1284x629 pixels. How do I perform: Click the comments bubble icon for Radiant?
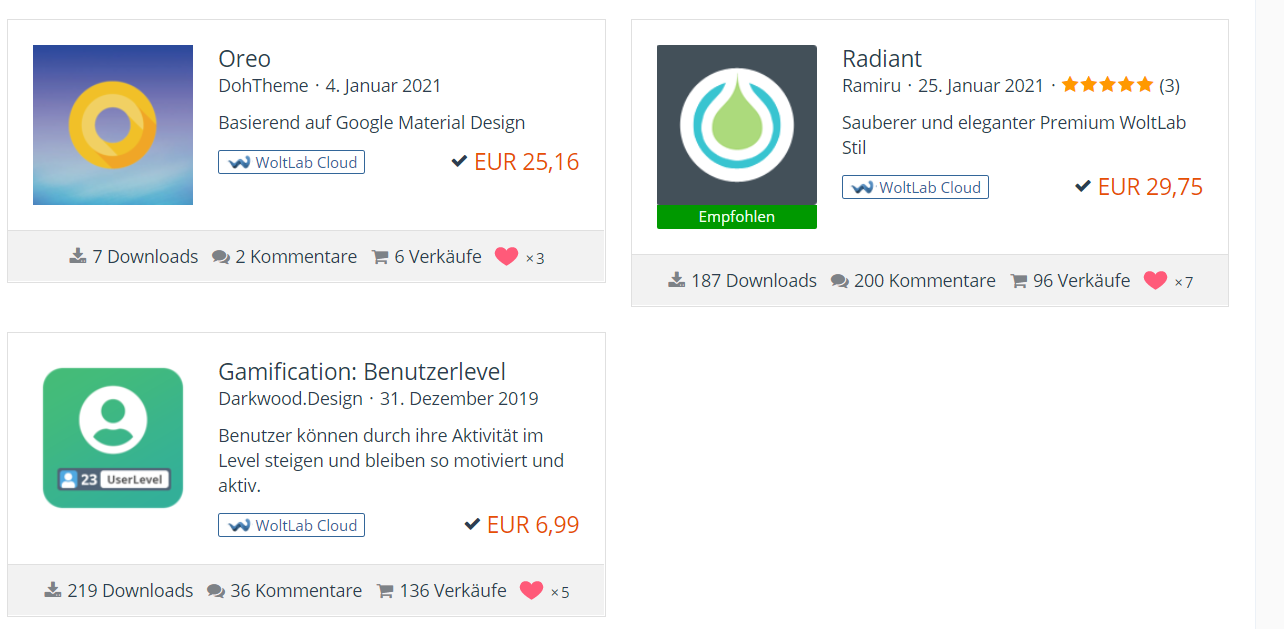pos(840,281)
